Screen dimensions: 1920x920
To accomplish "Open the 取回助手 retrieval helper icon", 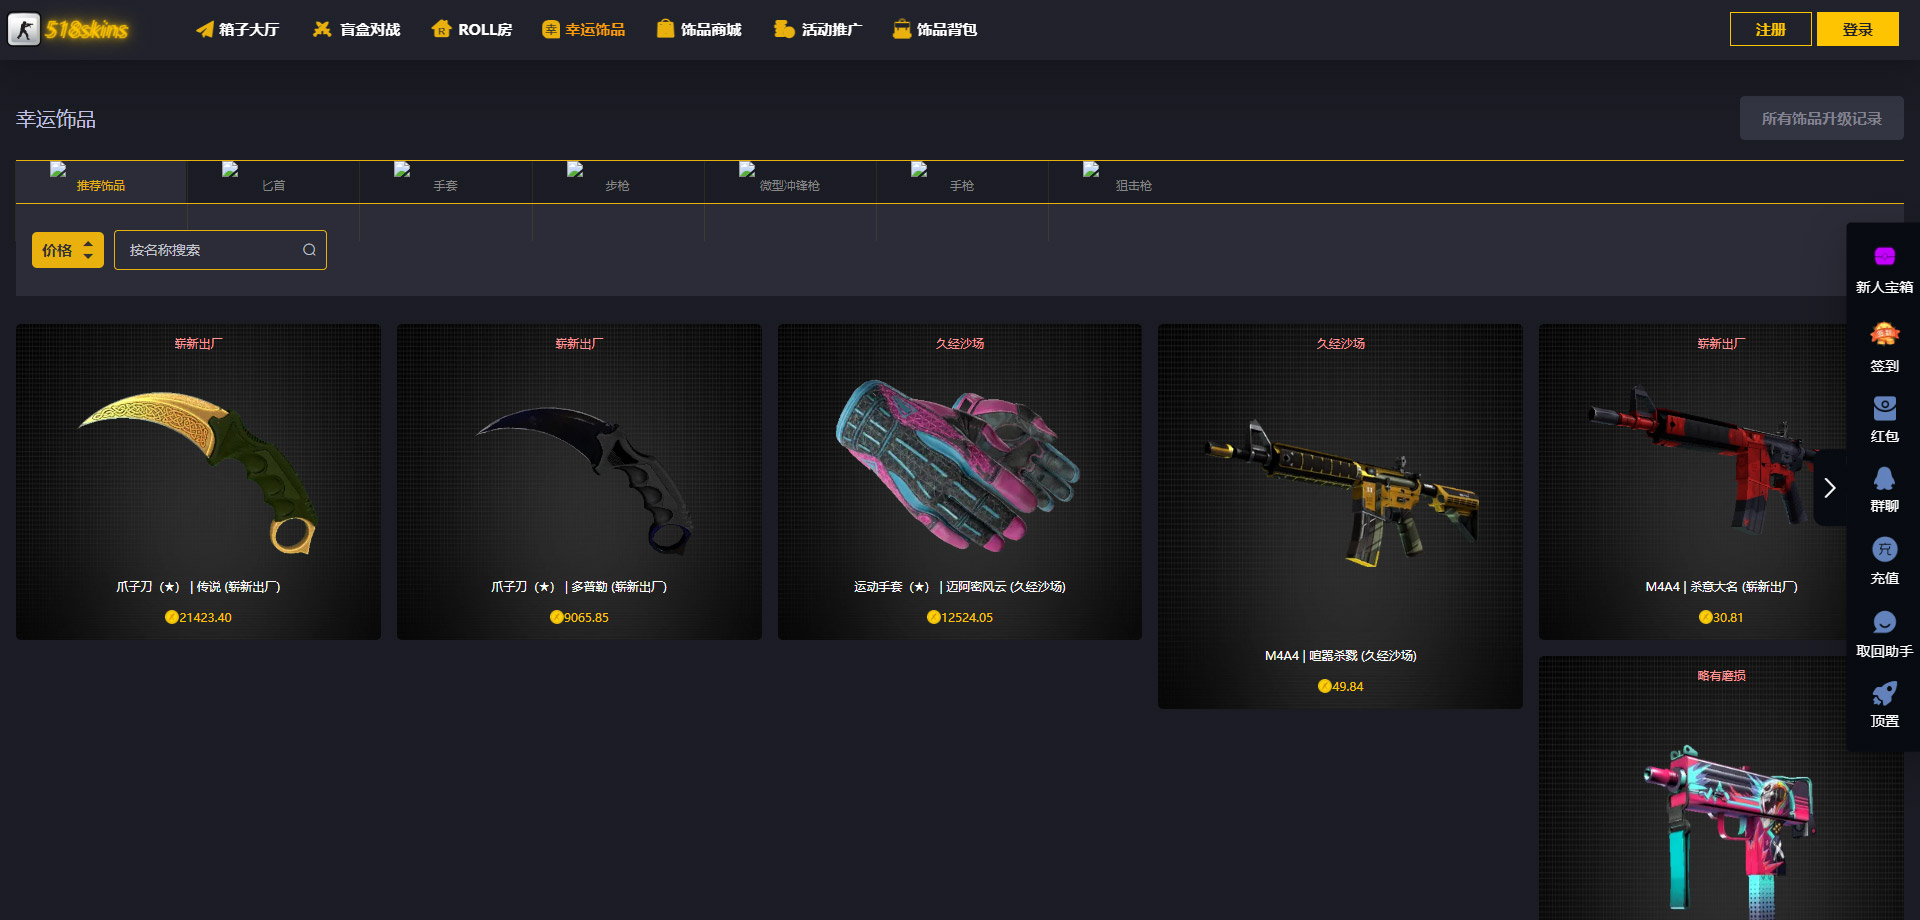I will tap(1884, 622).
